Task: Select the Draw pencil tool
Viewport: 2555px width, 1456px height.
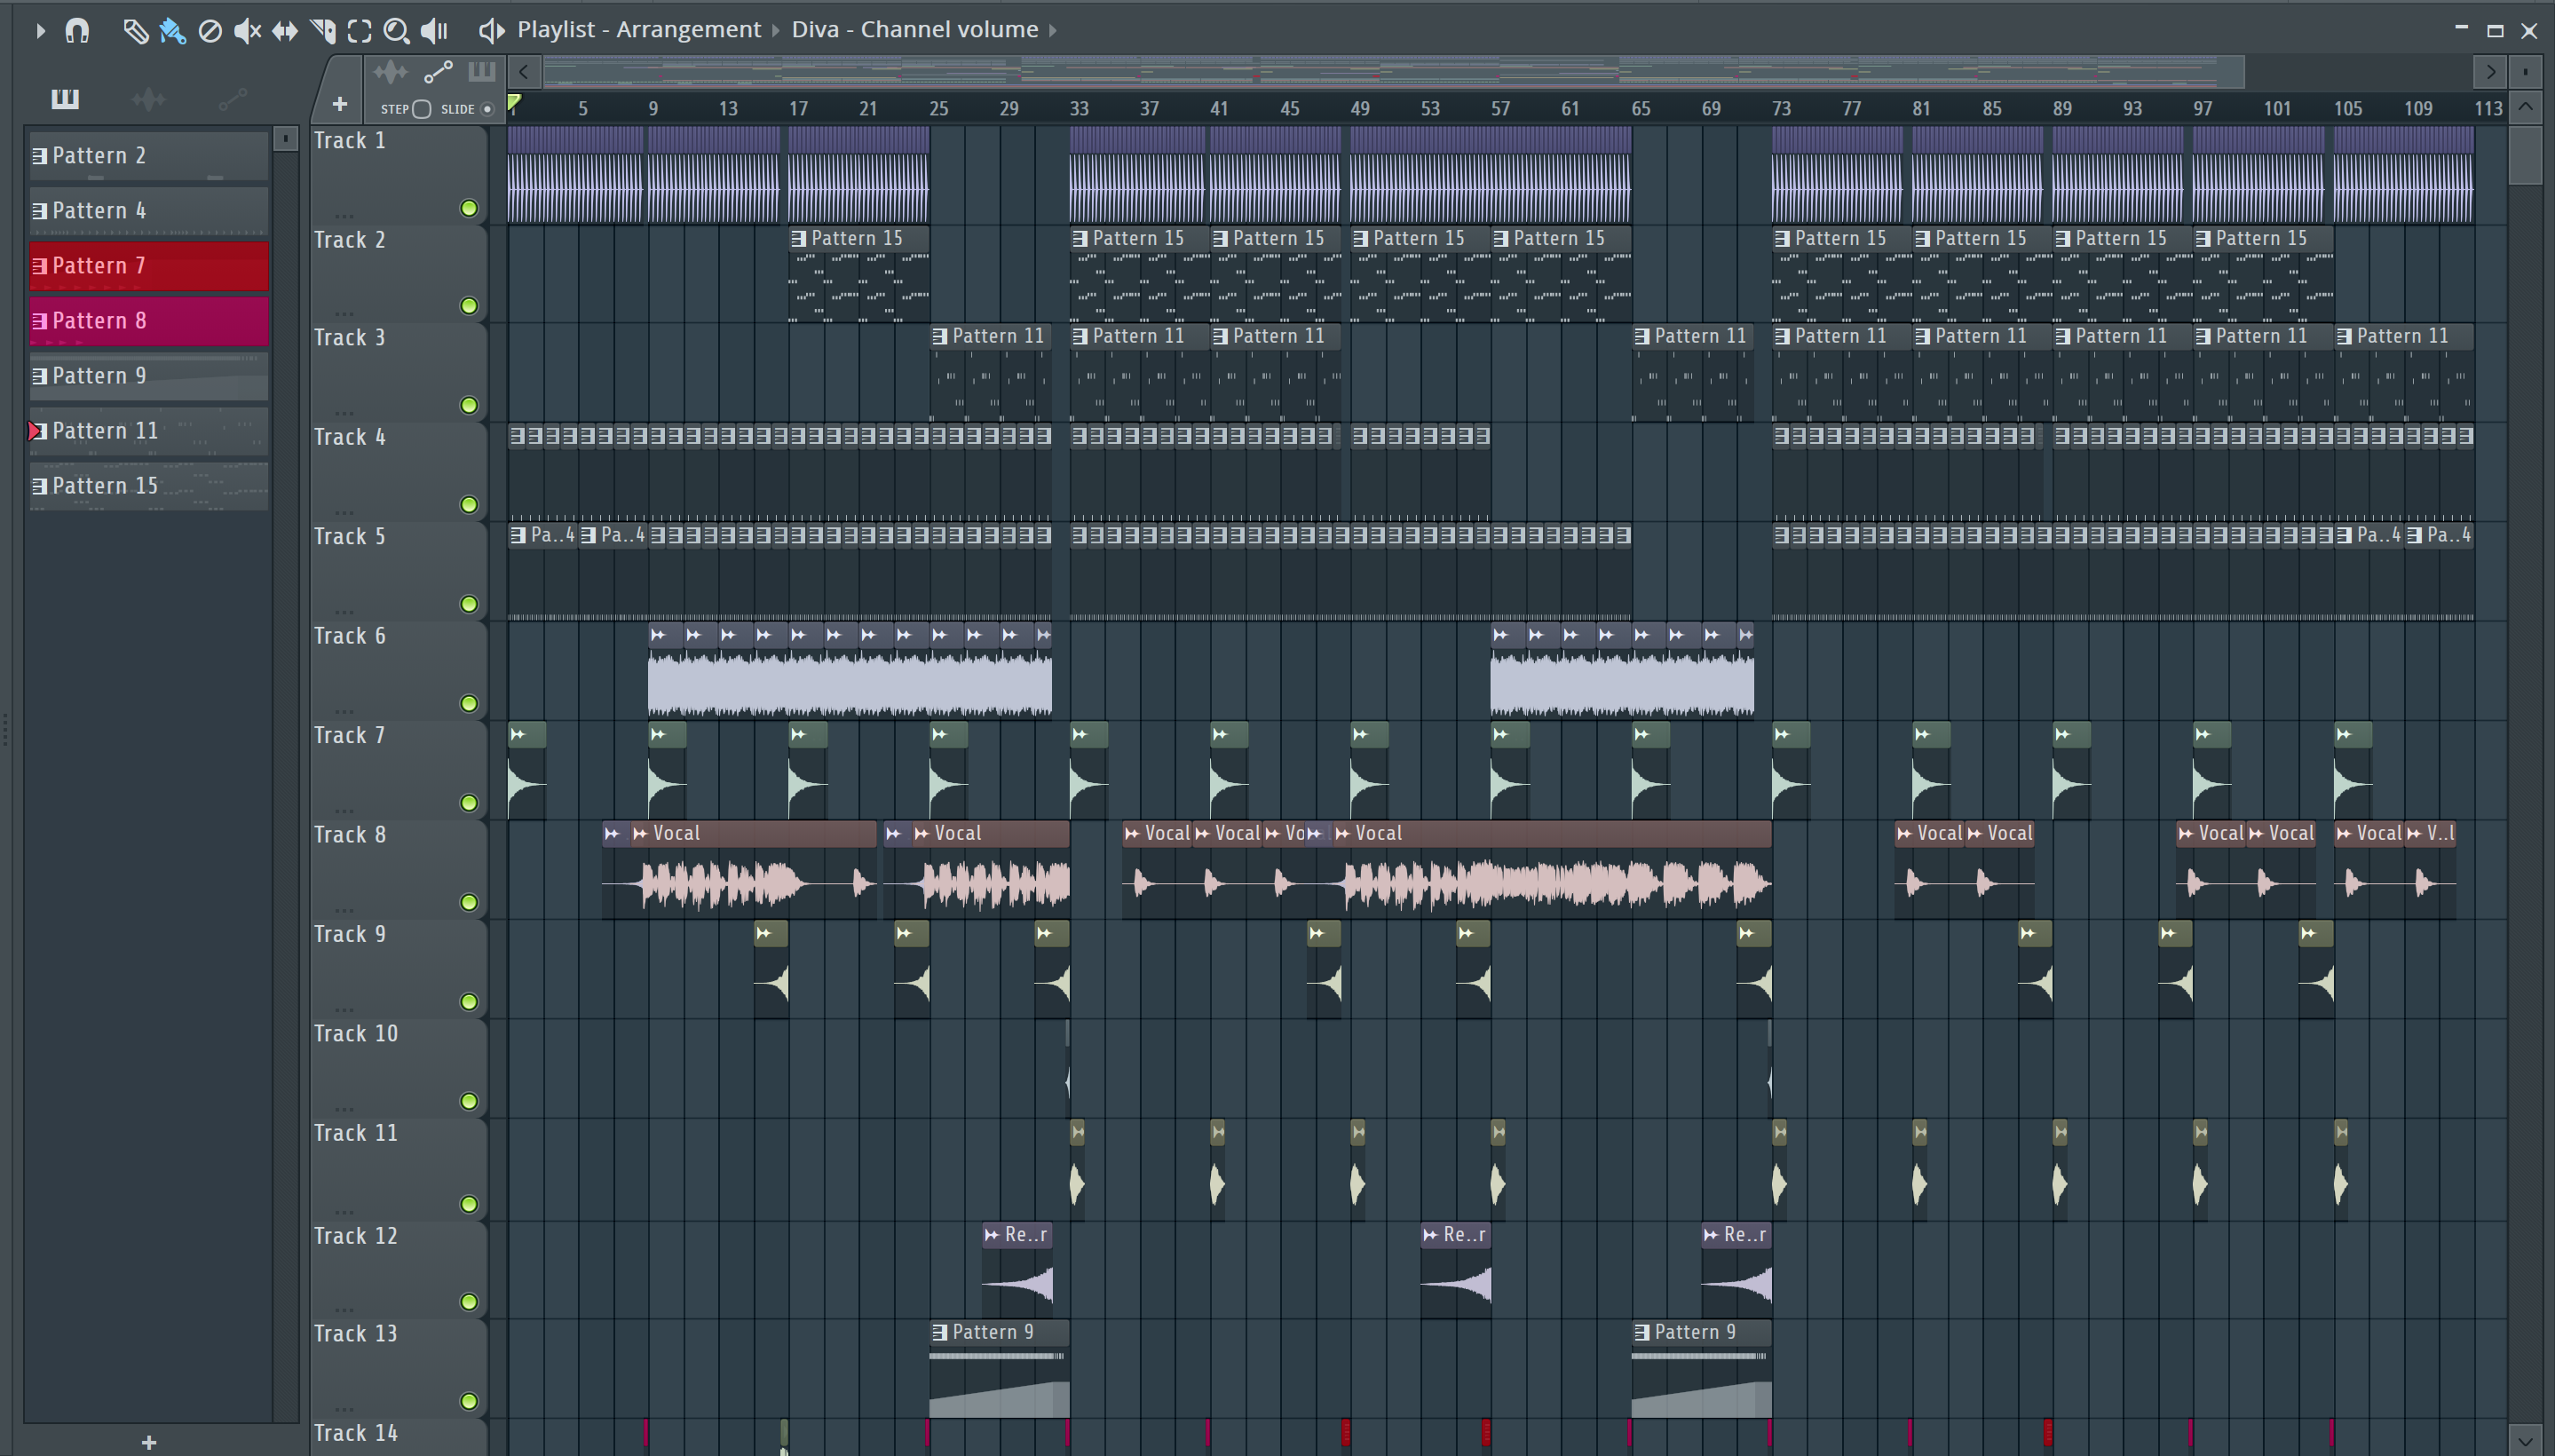Action: [x=135, y=31]
